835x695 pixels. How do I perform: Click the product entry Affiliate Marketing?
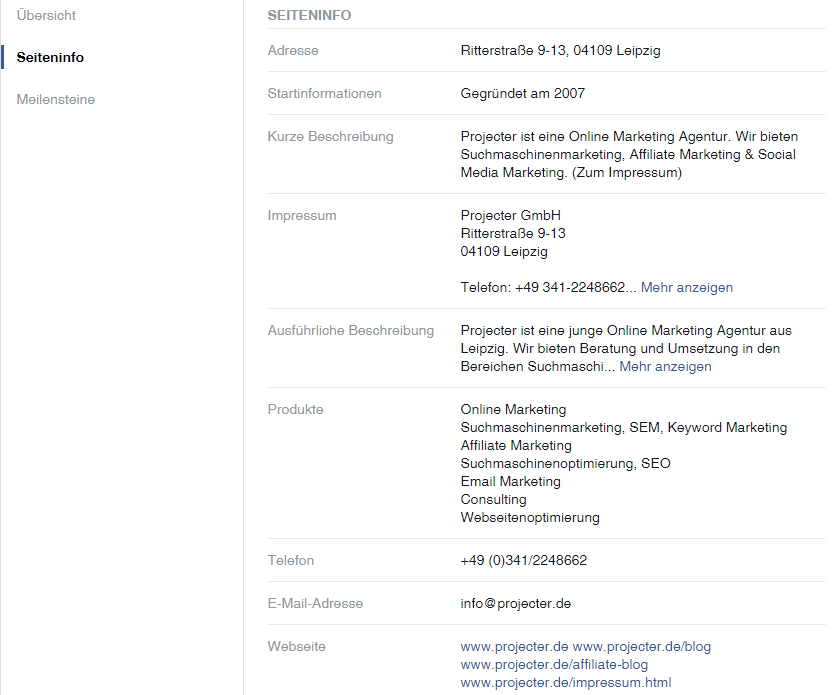point(516,446)
